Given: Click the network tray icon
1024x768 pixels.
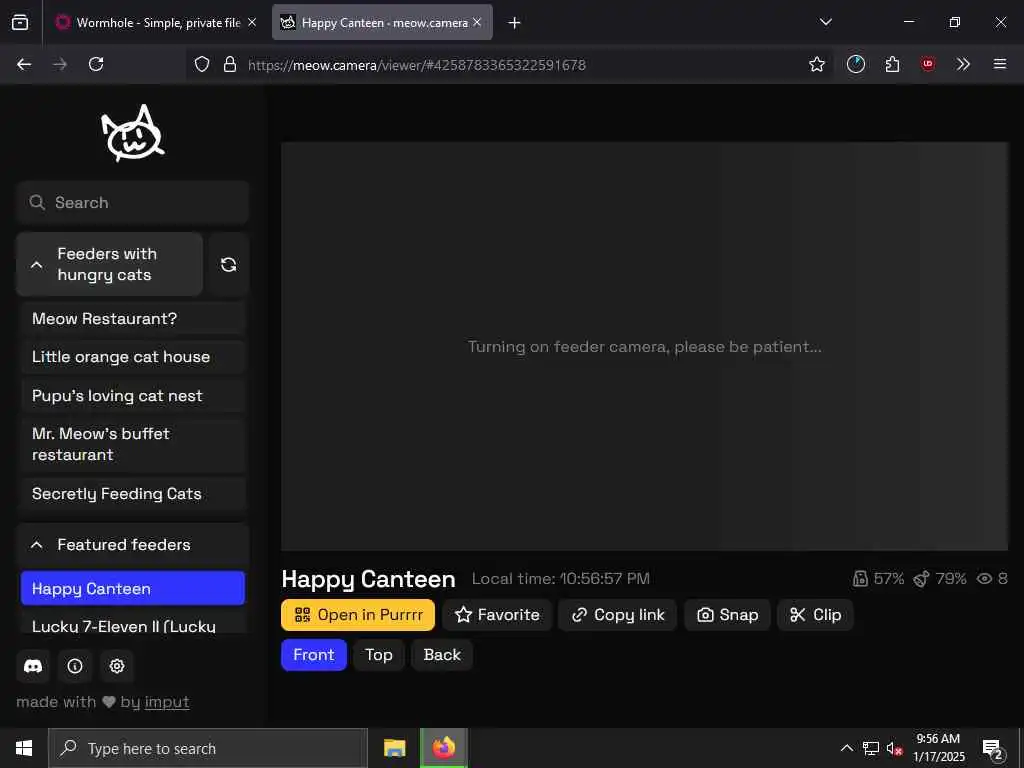Looking at the screenshot, I should [871, 748].
